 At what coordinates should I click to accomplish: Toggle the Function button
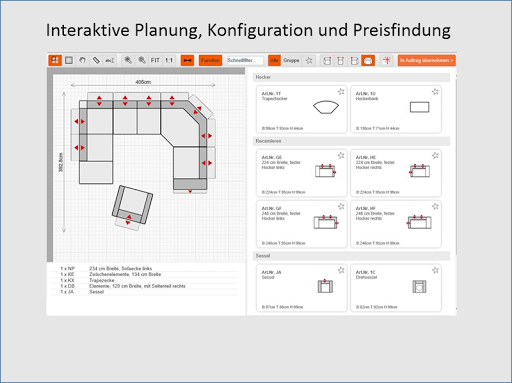pos(210,60)
